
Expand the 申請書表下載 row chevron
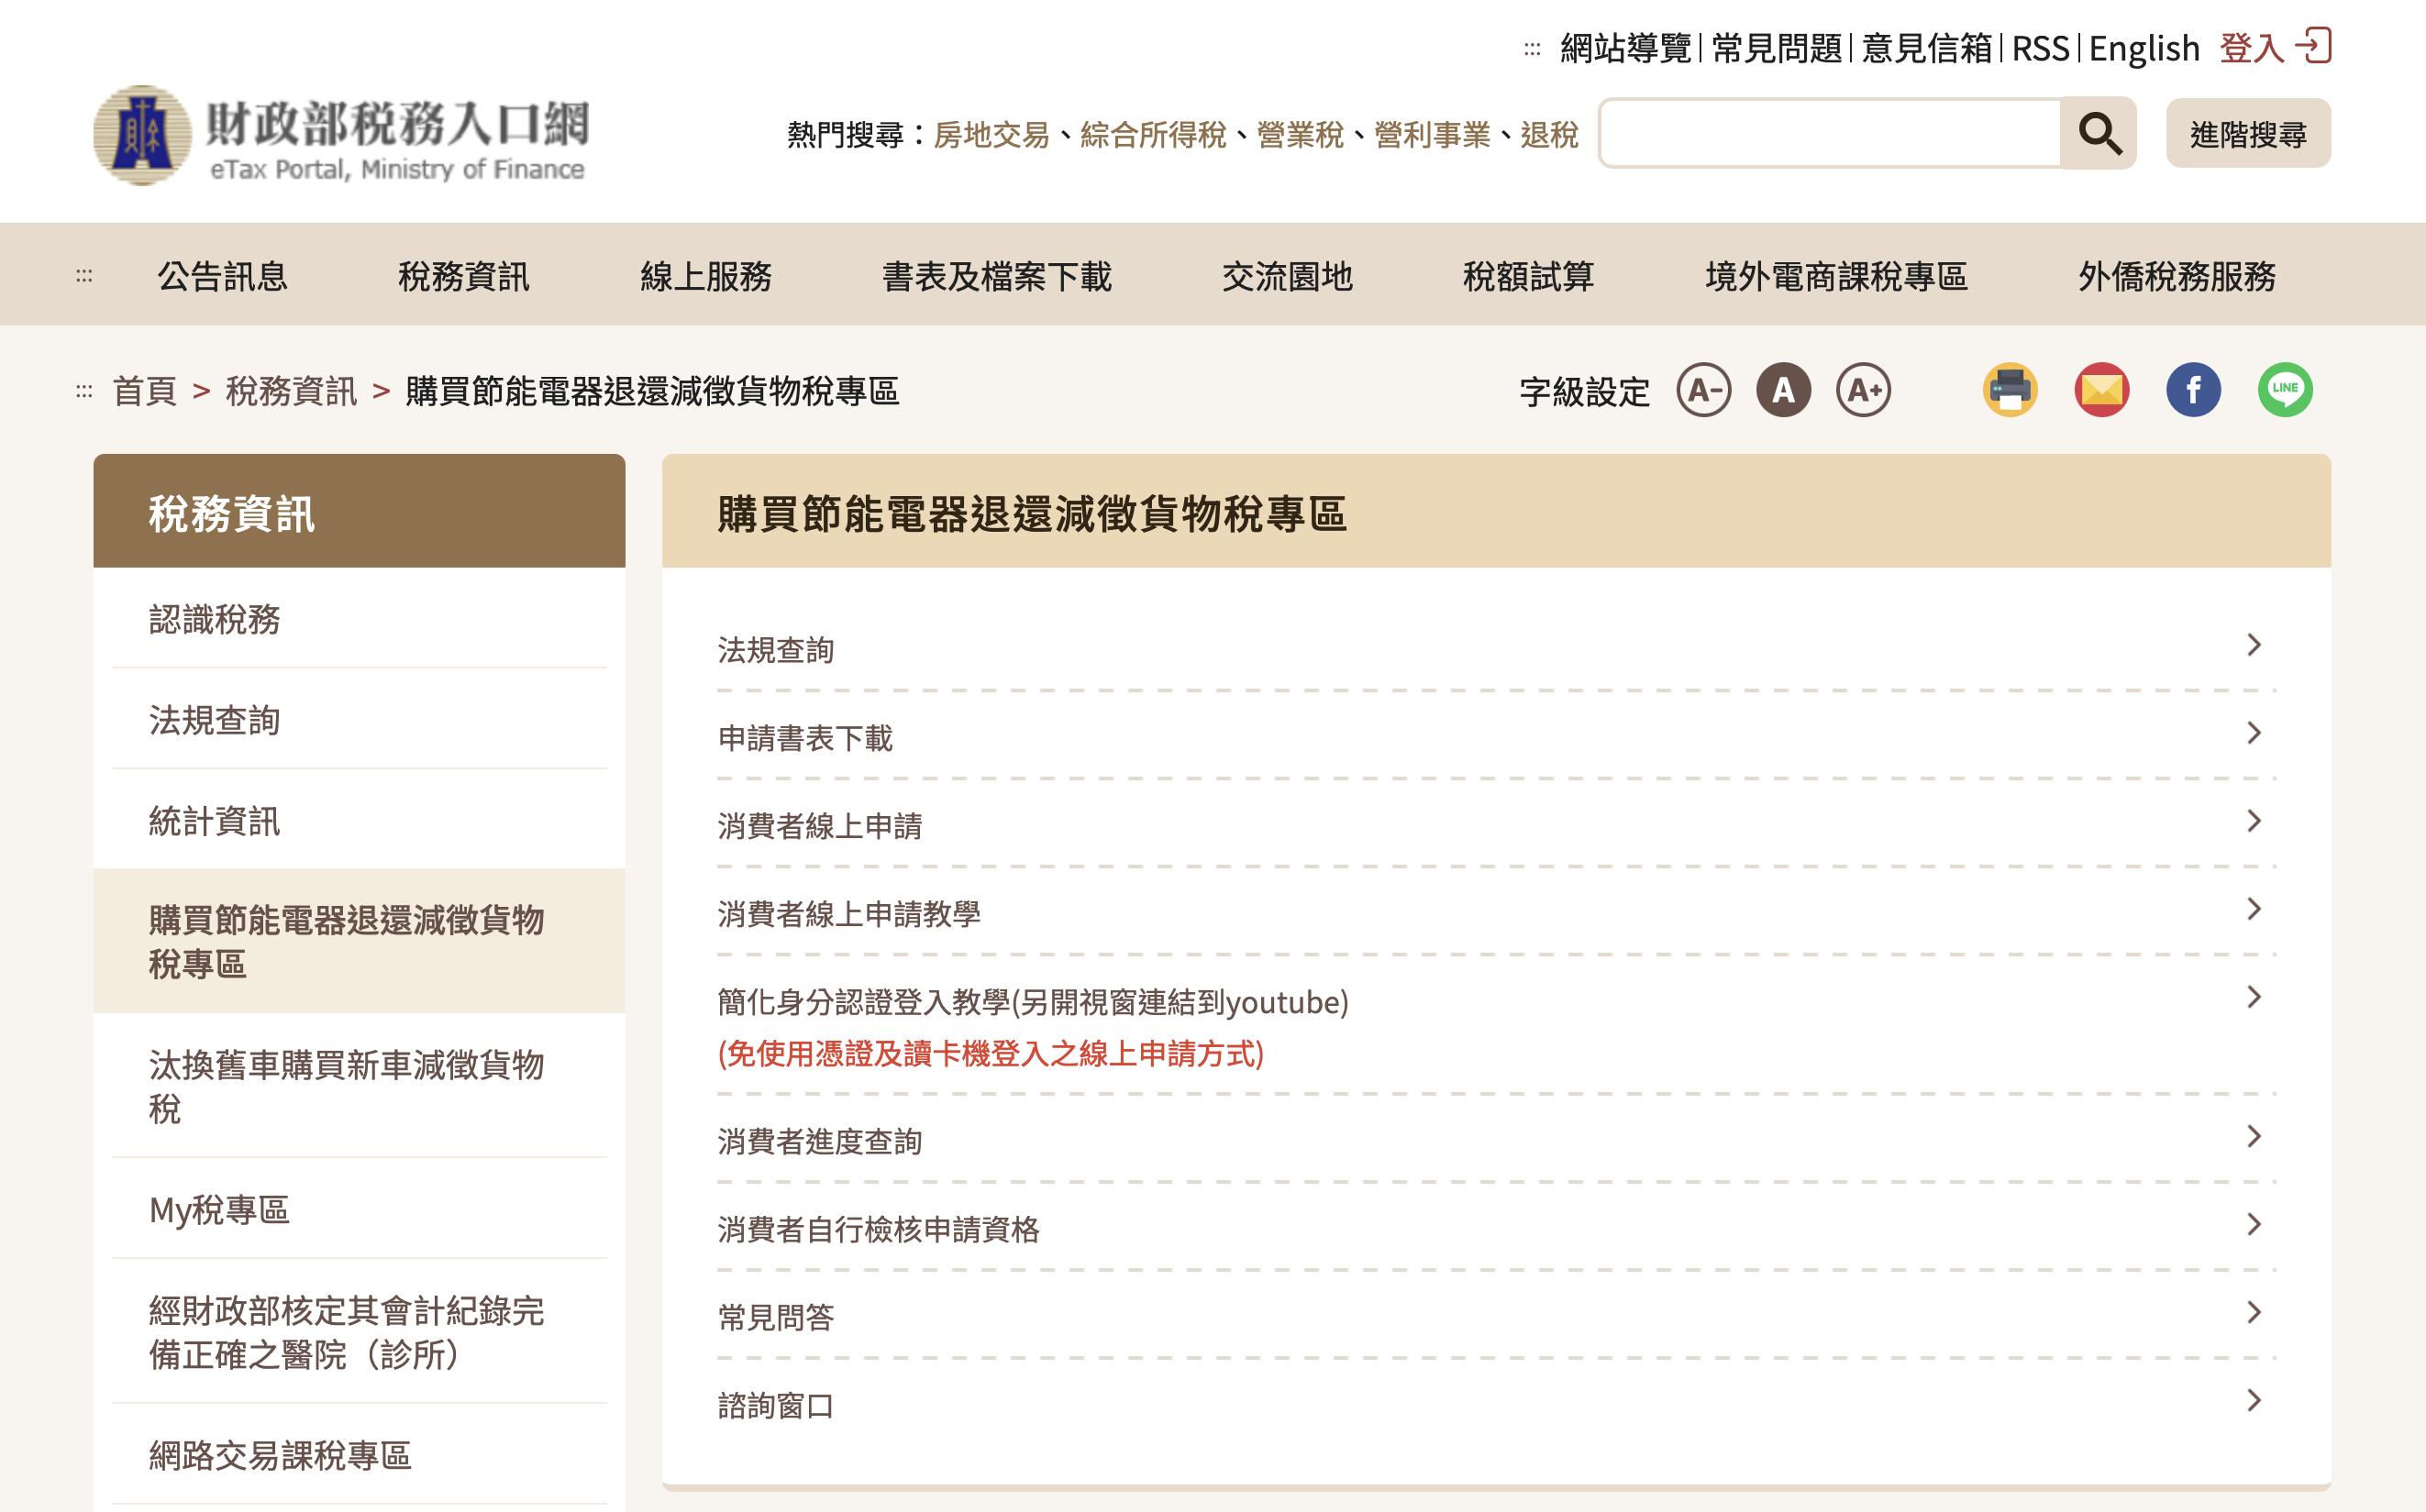click(x=2254, y=733)
